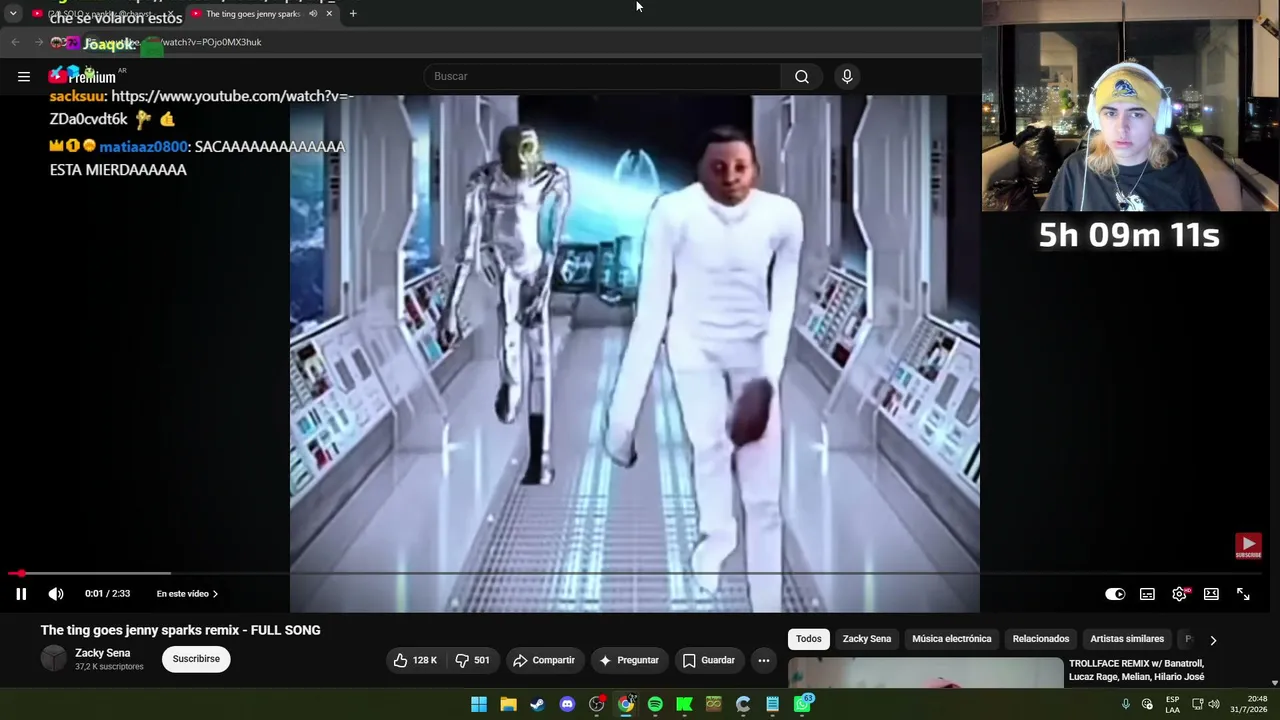1280x720 pixels.
Task: Select the Zacky Sena filter chip
Action: [867, 639]
